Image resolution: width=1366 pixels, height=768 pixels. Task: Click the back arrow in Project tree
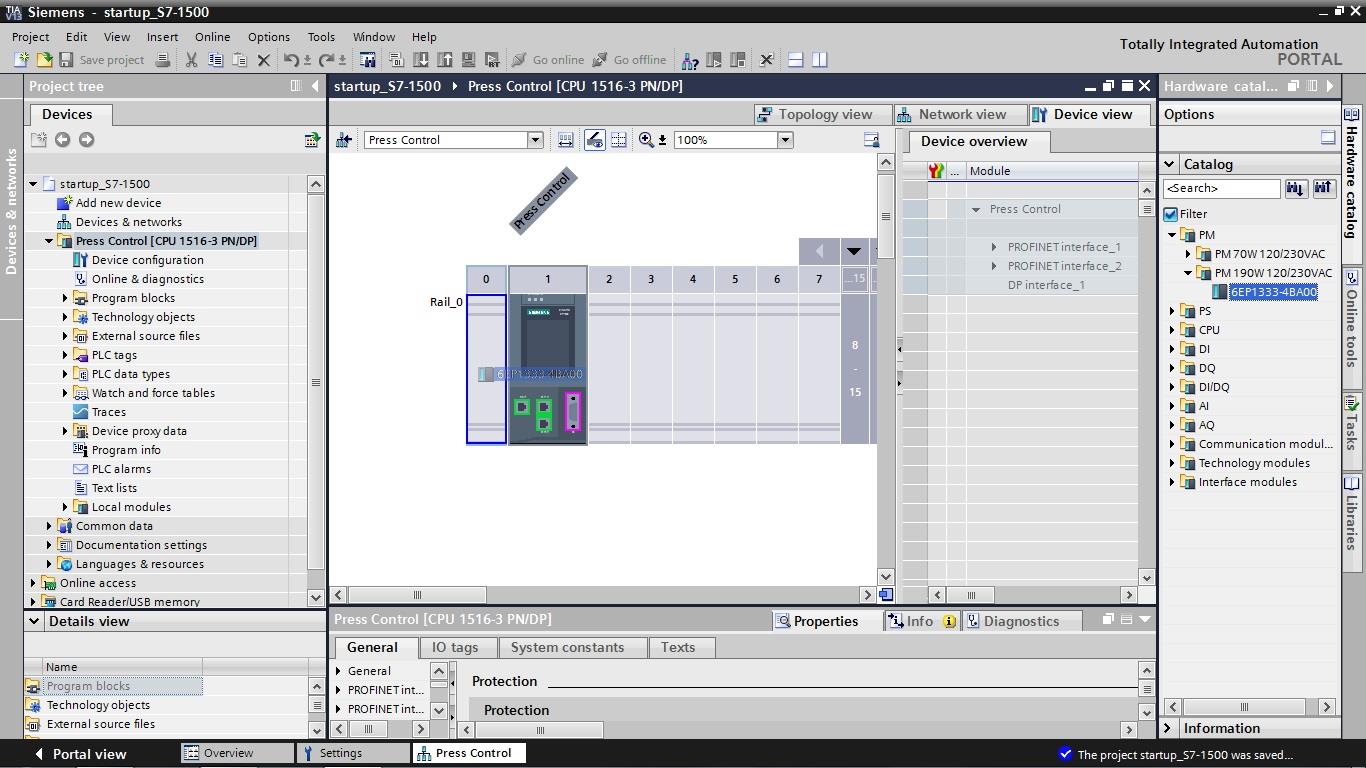(x=62, y=140)
